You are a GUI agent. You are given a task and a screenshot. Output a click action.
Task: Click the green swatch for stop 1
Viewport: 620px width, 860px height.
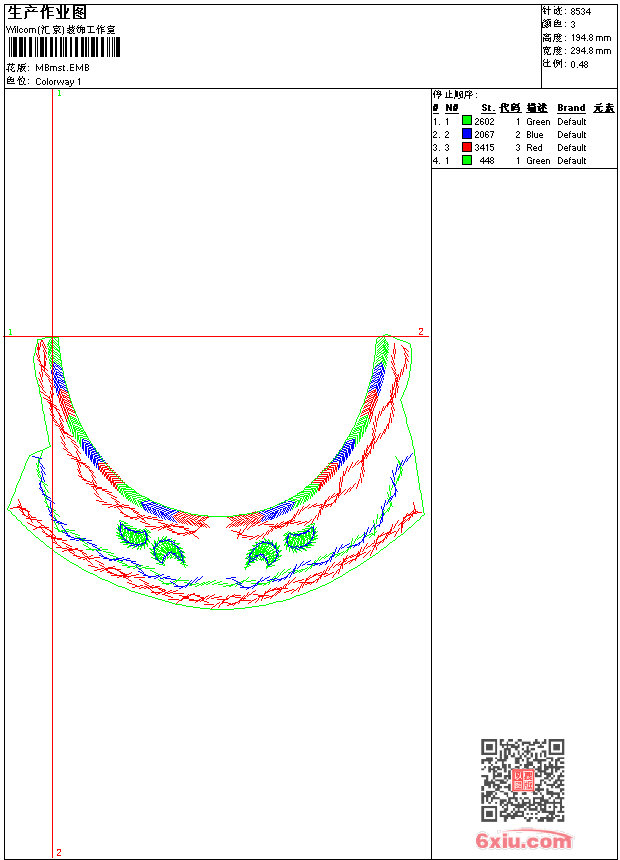pos(467,120)
